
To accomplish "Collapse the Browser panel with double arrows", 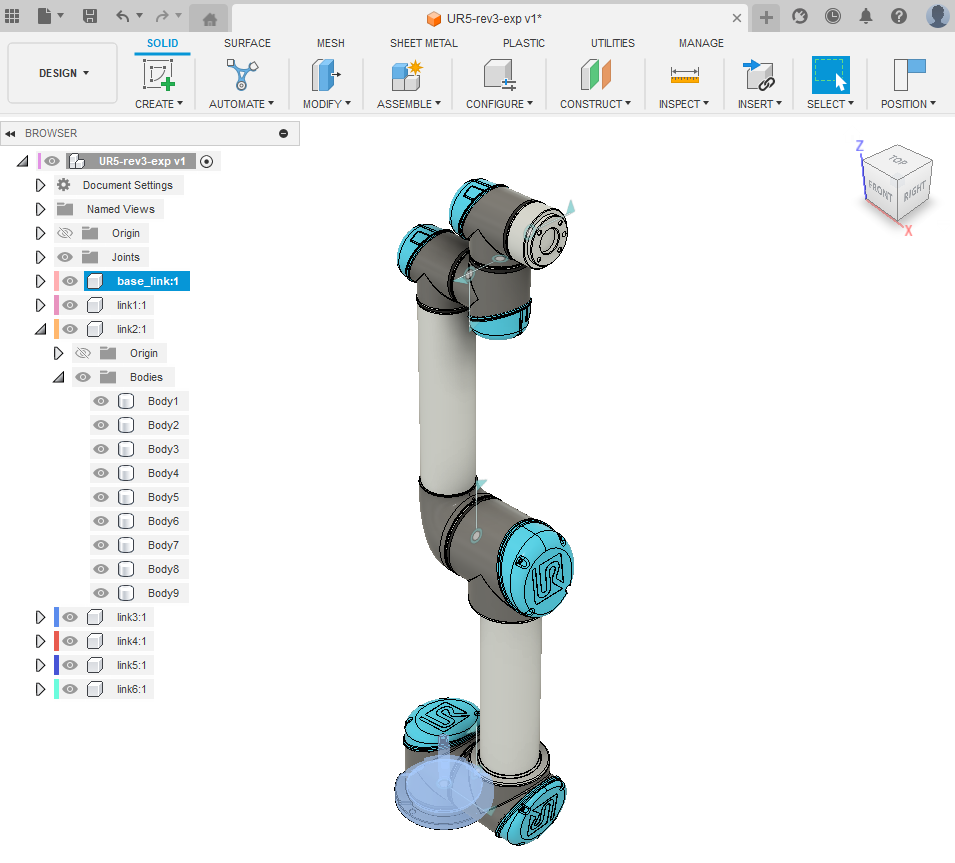I will point(10,133).
